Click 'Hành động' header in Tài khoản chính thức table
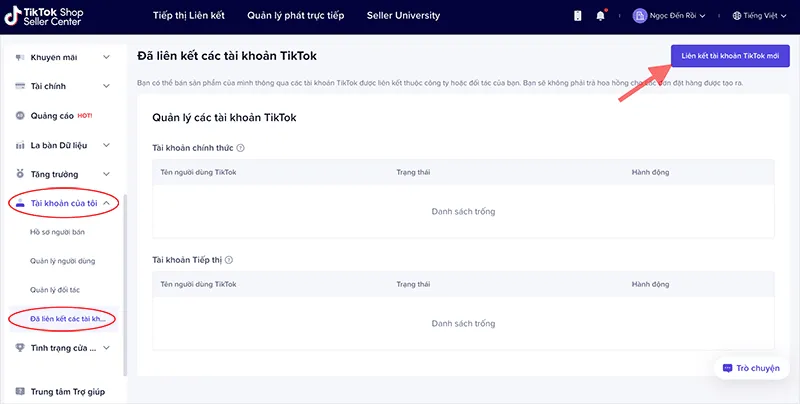This screenshot has height=404, width=800. (x=650, y=172)
